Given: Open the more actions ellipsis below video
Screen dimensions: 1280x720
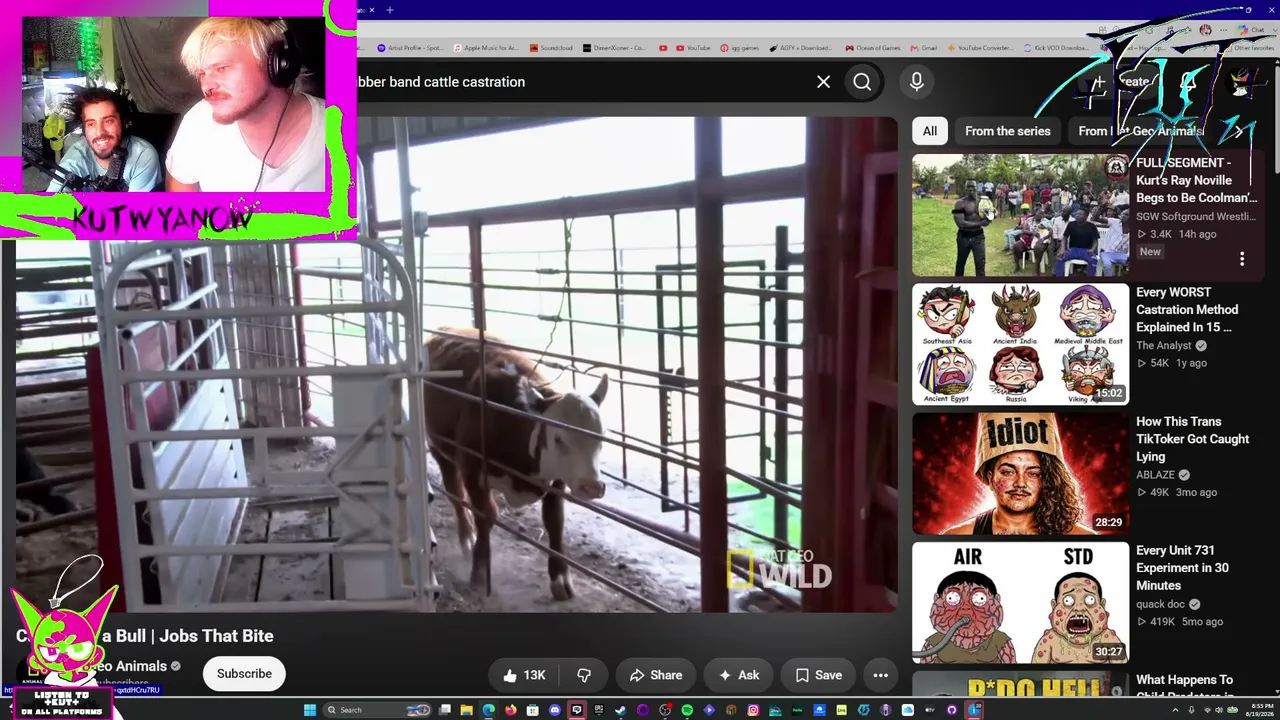Looking at the screenshot, I should pos(880,675).
